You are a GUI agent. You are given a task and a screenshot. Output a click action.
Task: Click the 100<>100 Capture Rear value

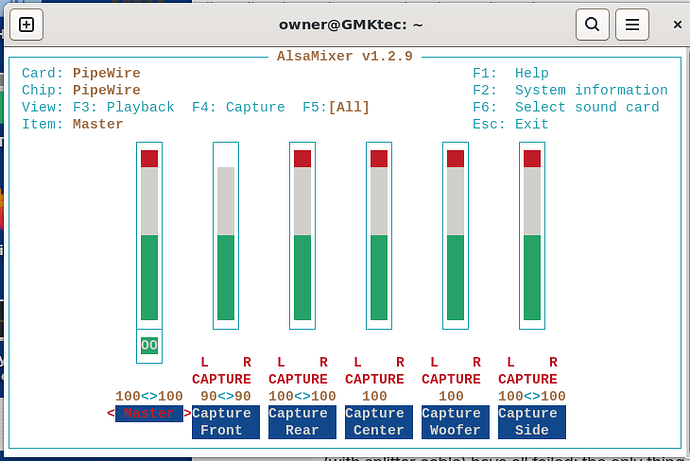pyautogui.click(x=302, y=396)
